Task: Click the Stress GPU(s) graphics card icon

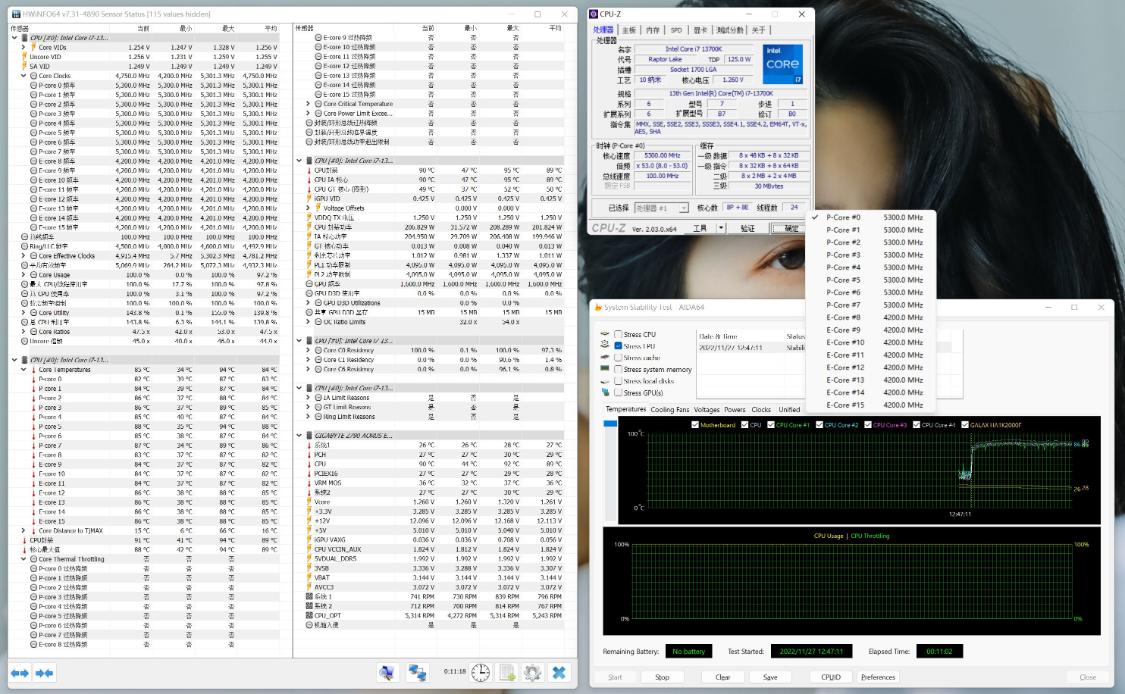Action: (x=605, y=392)
